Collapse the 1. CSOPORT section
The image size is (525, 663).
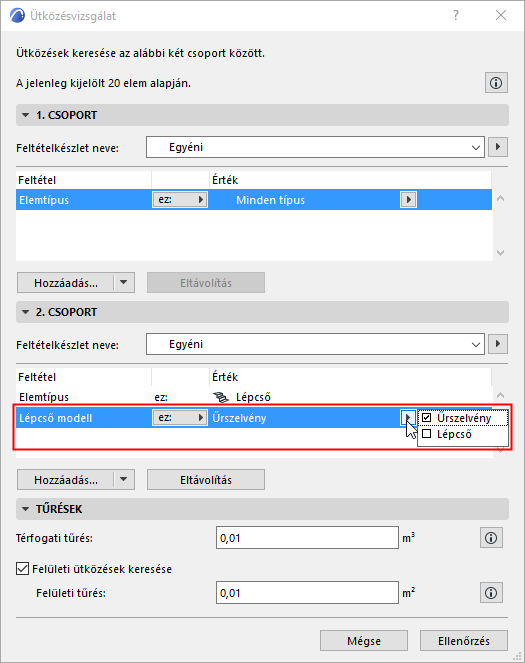click(25, 115)
